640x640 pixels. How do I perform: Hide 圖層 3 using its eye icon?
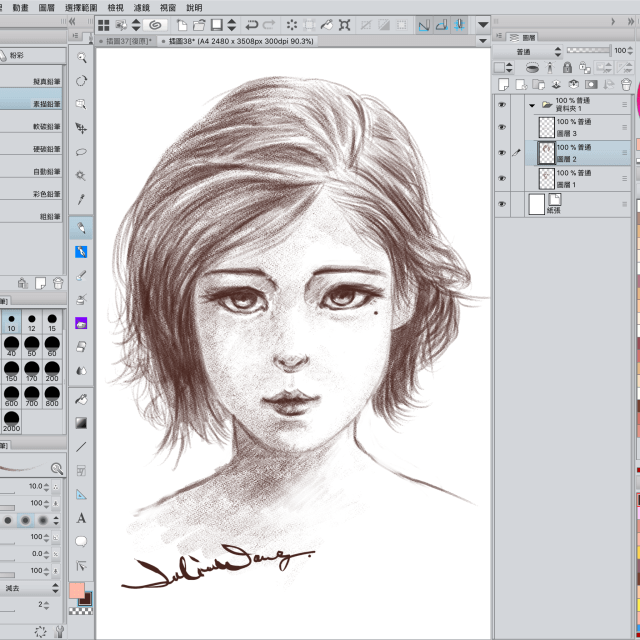point(502,127)
